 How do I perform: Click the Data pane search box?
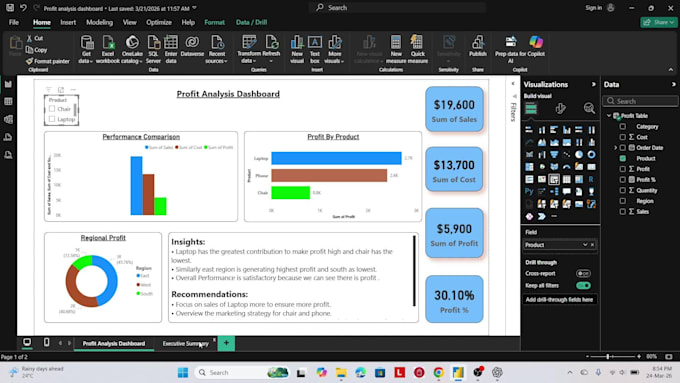pos(641,101)
